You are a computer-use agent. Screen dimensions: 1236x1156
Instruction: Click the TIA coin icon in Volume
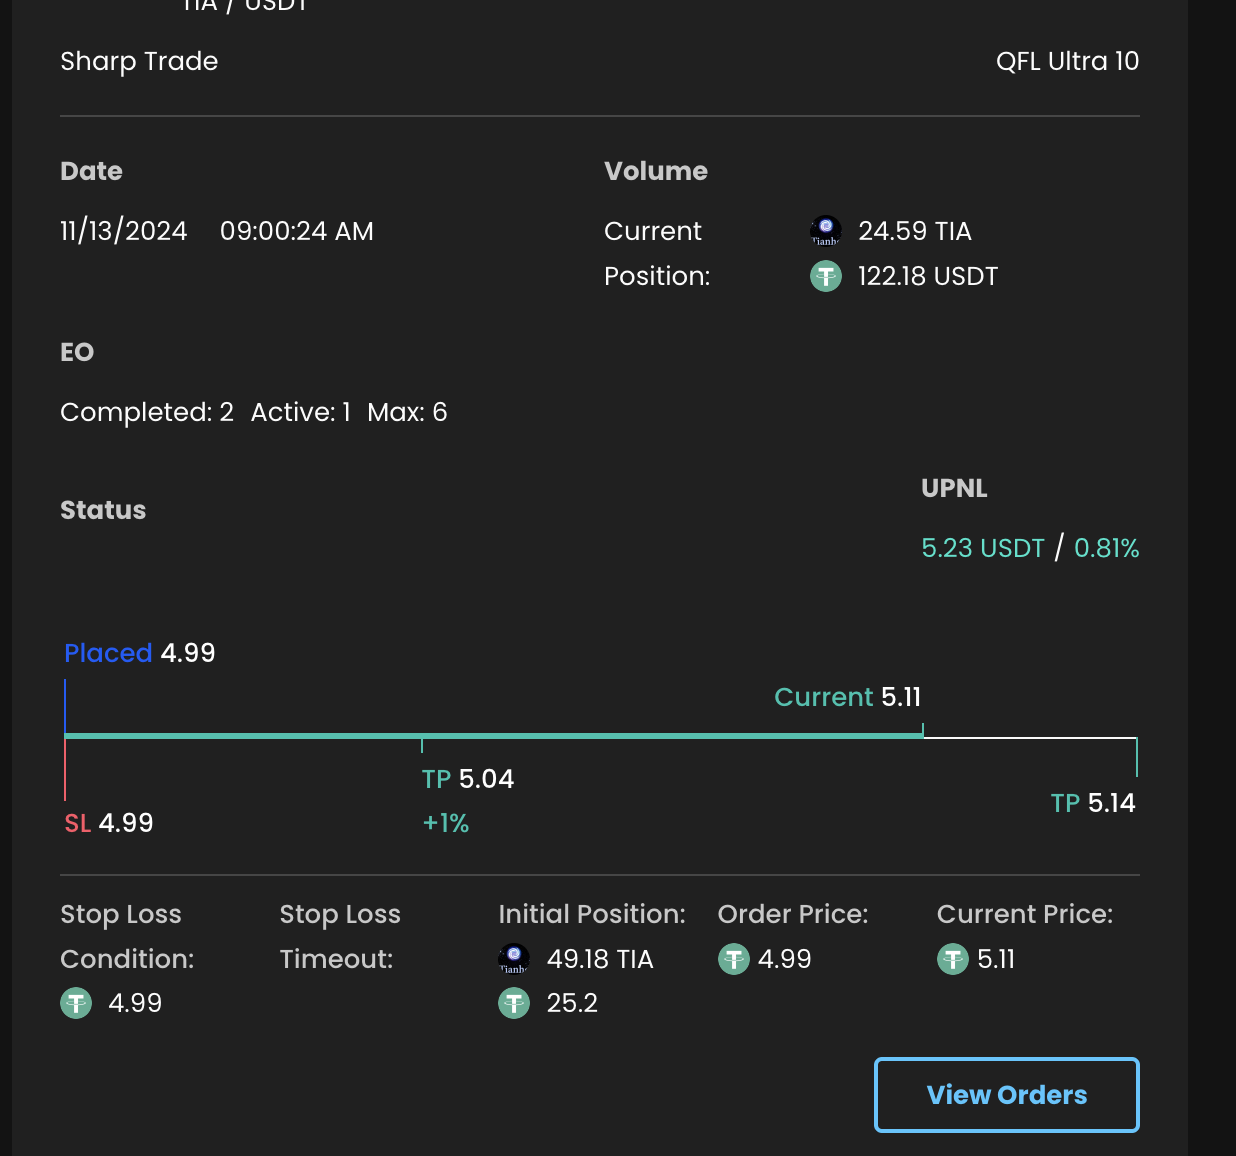click(825, 231)
